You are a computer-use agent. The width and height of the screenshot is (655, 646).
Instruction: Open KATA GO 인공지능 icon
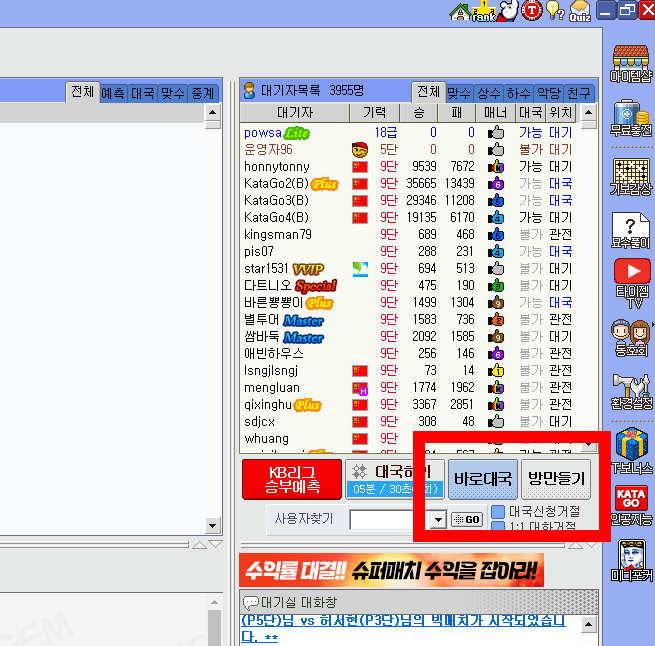pyautogui.click(x=631, y=505)
